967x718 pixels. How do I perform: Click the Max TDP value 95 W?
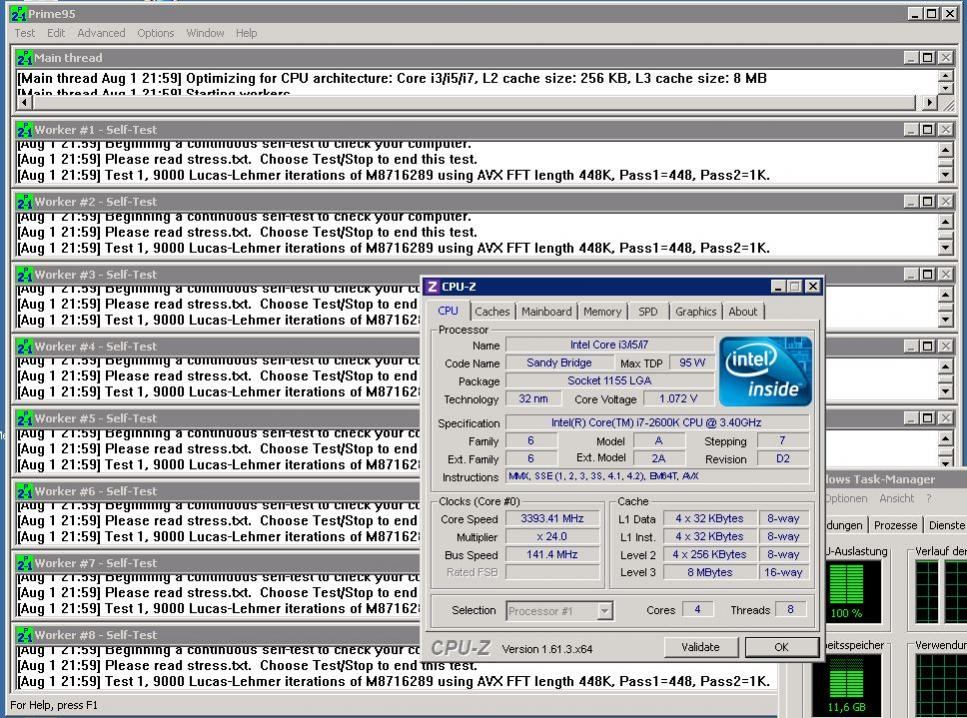[x=692, y=363]
